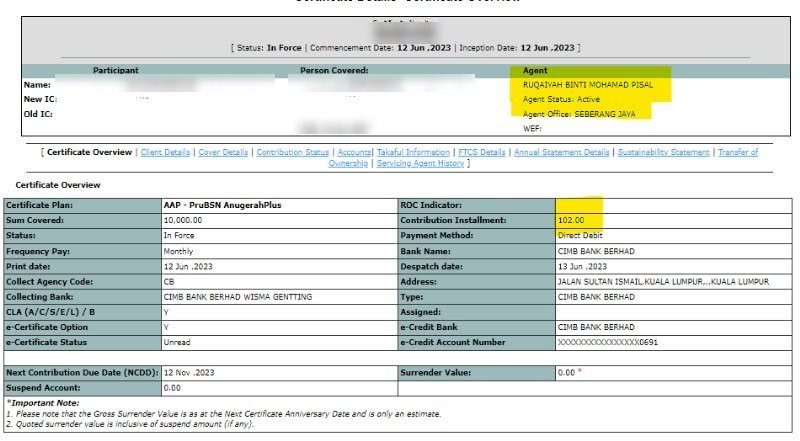
Task: Click the Print date value 12 Jun ,2023
Action: 188,266
